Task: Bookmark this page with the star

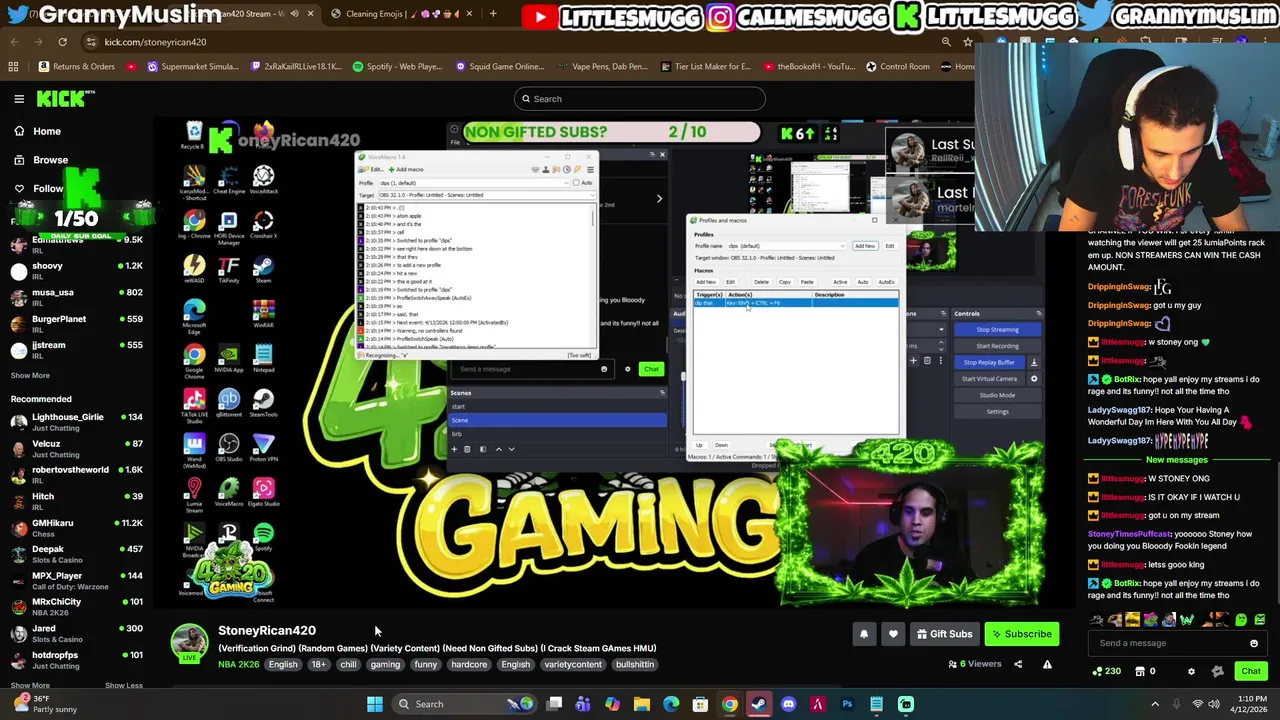Action: [x=968, y=42]
